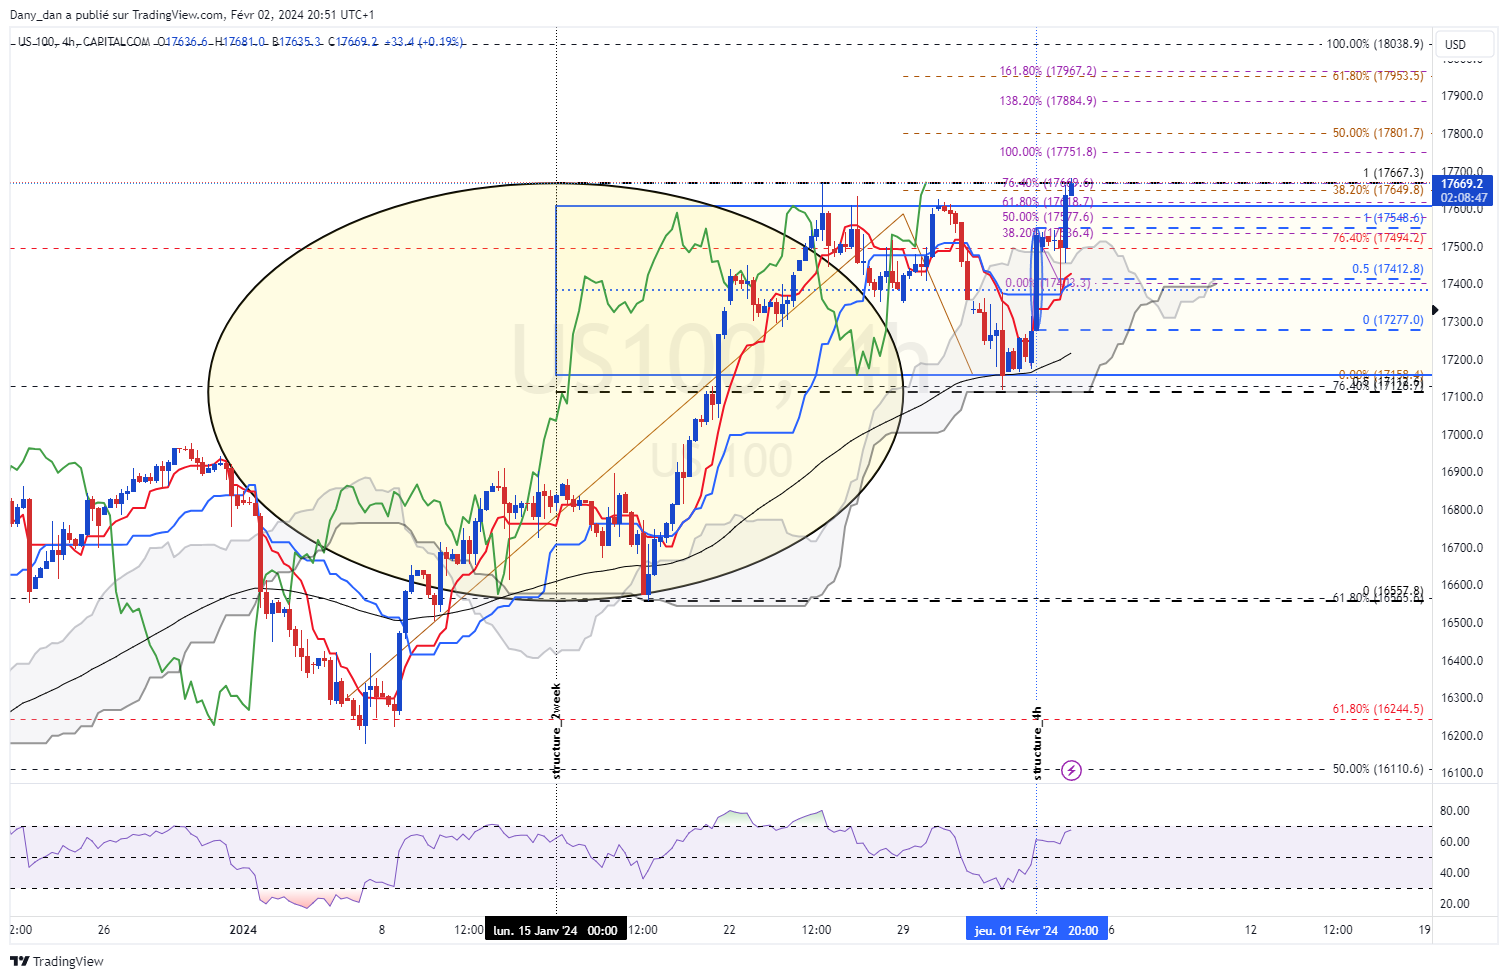Click the 17200.0 price axis label
The image size is (1508, 979).
(1462, 360)
